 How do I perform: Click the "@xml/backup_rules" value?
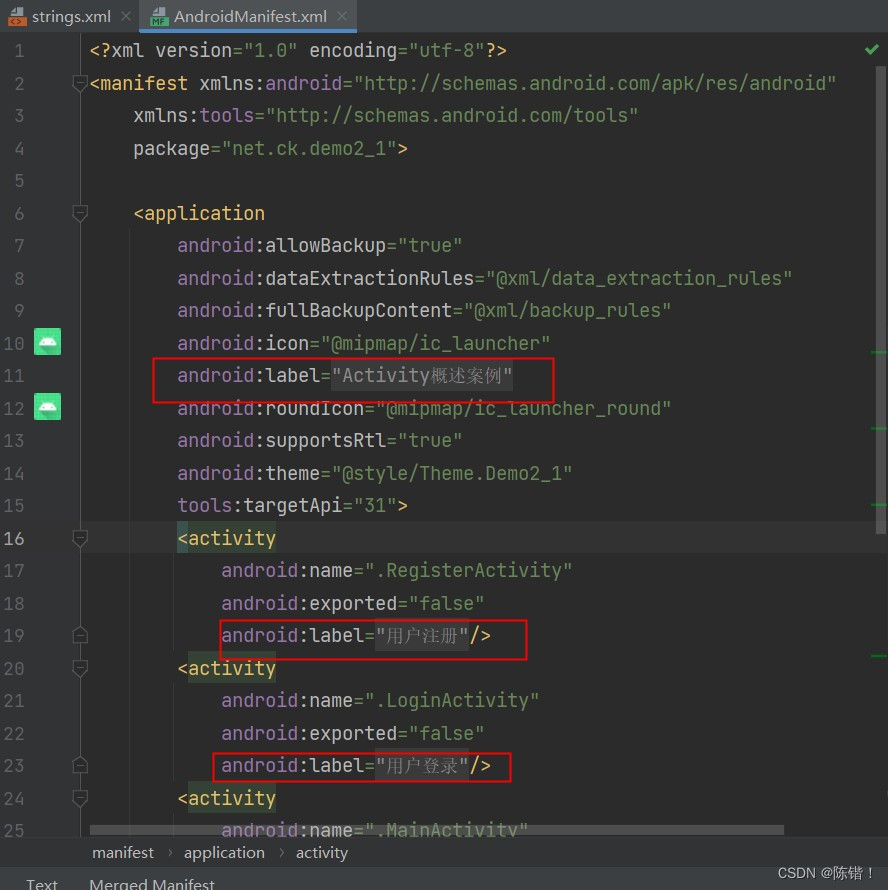click(568, 310)
